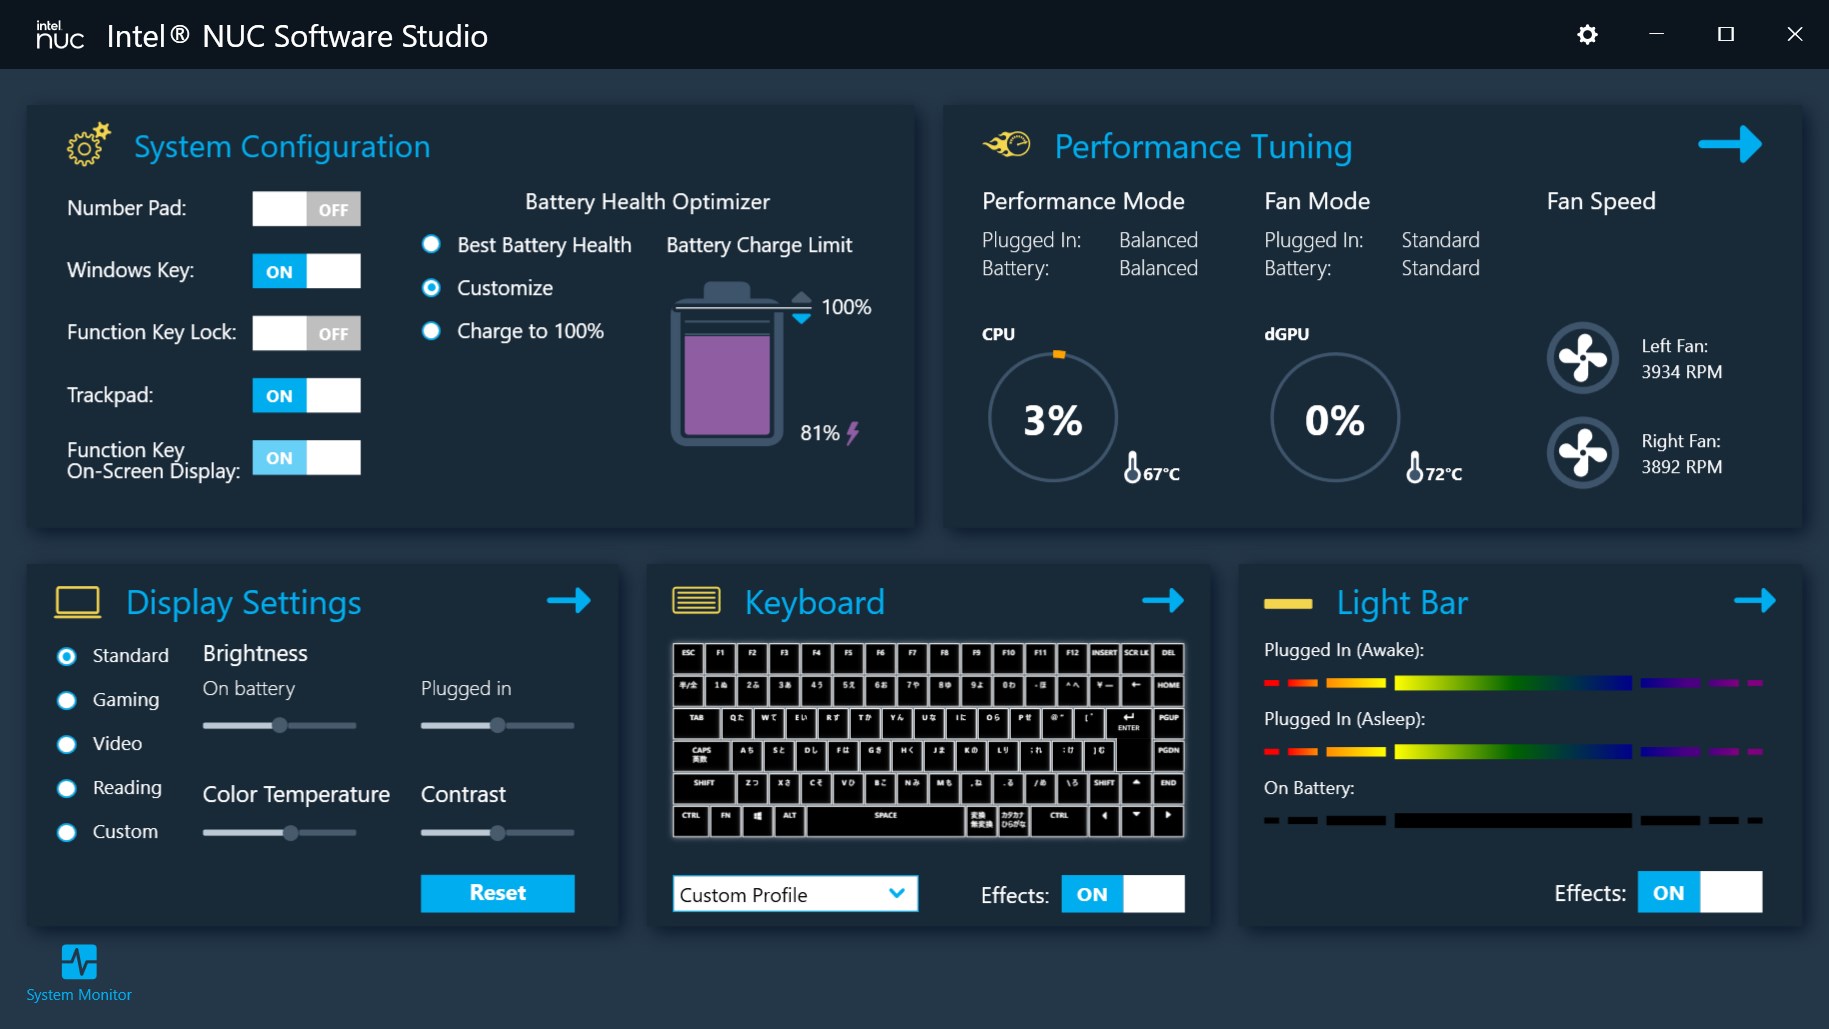Click the Keyboard heading
Screen dimensions: 1829x1029
[815, 603]
